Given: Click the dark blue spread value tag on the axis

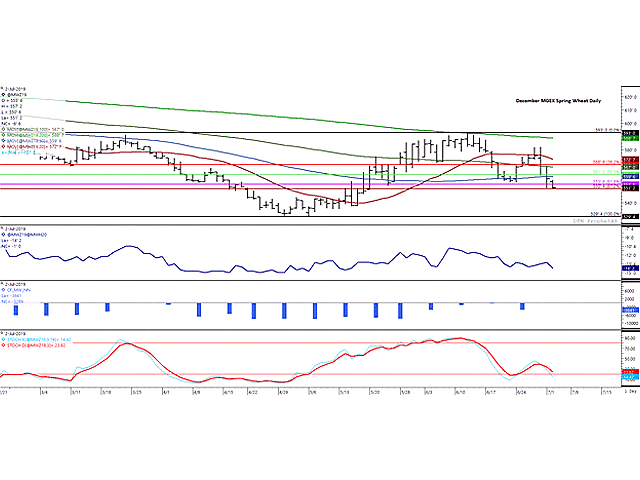Looking at the screenshot, I should point(630,268).
